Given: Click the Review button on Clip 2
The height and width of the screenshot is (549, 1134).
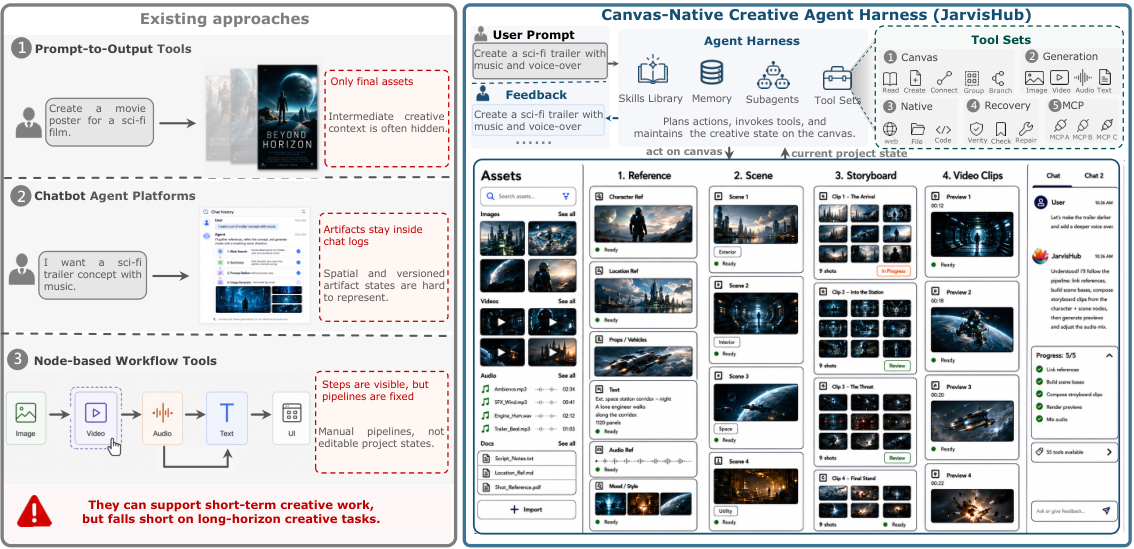Looking at the screenshot, I should point(898,366).
